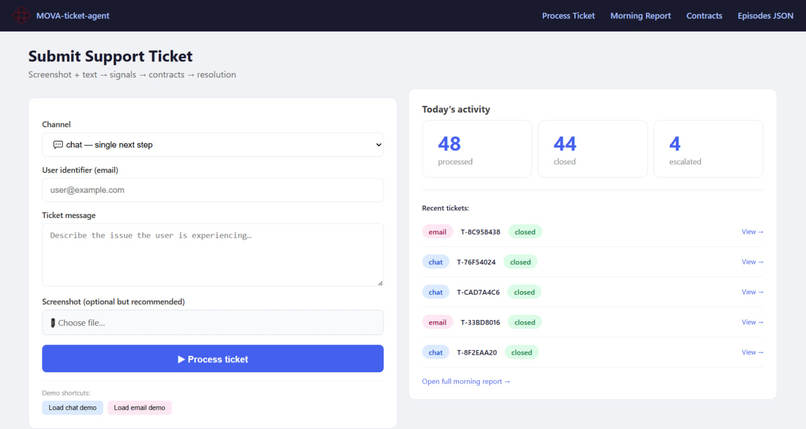Viewport: 806px width, 429px height.
Task: Click closed status of T-76F54024
Action: (x=520, y=262)
